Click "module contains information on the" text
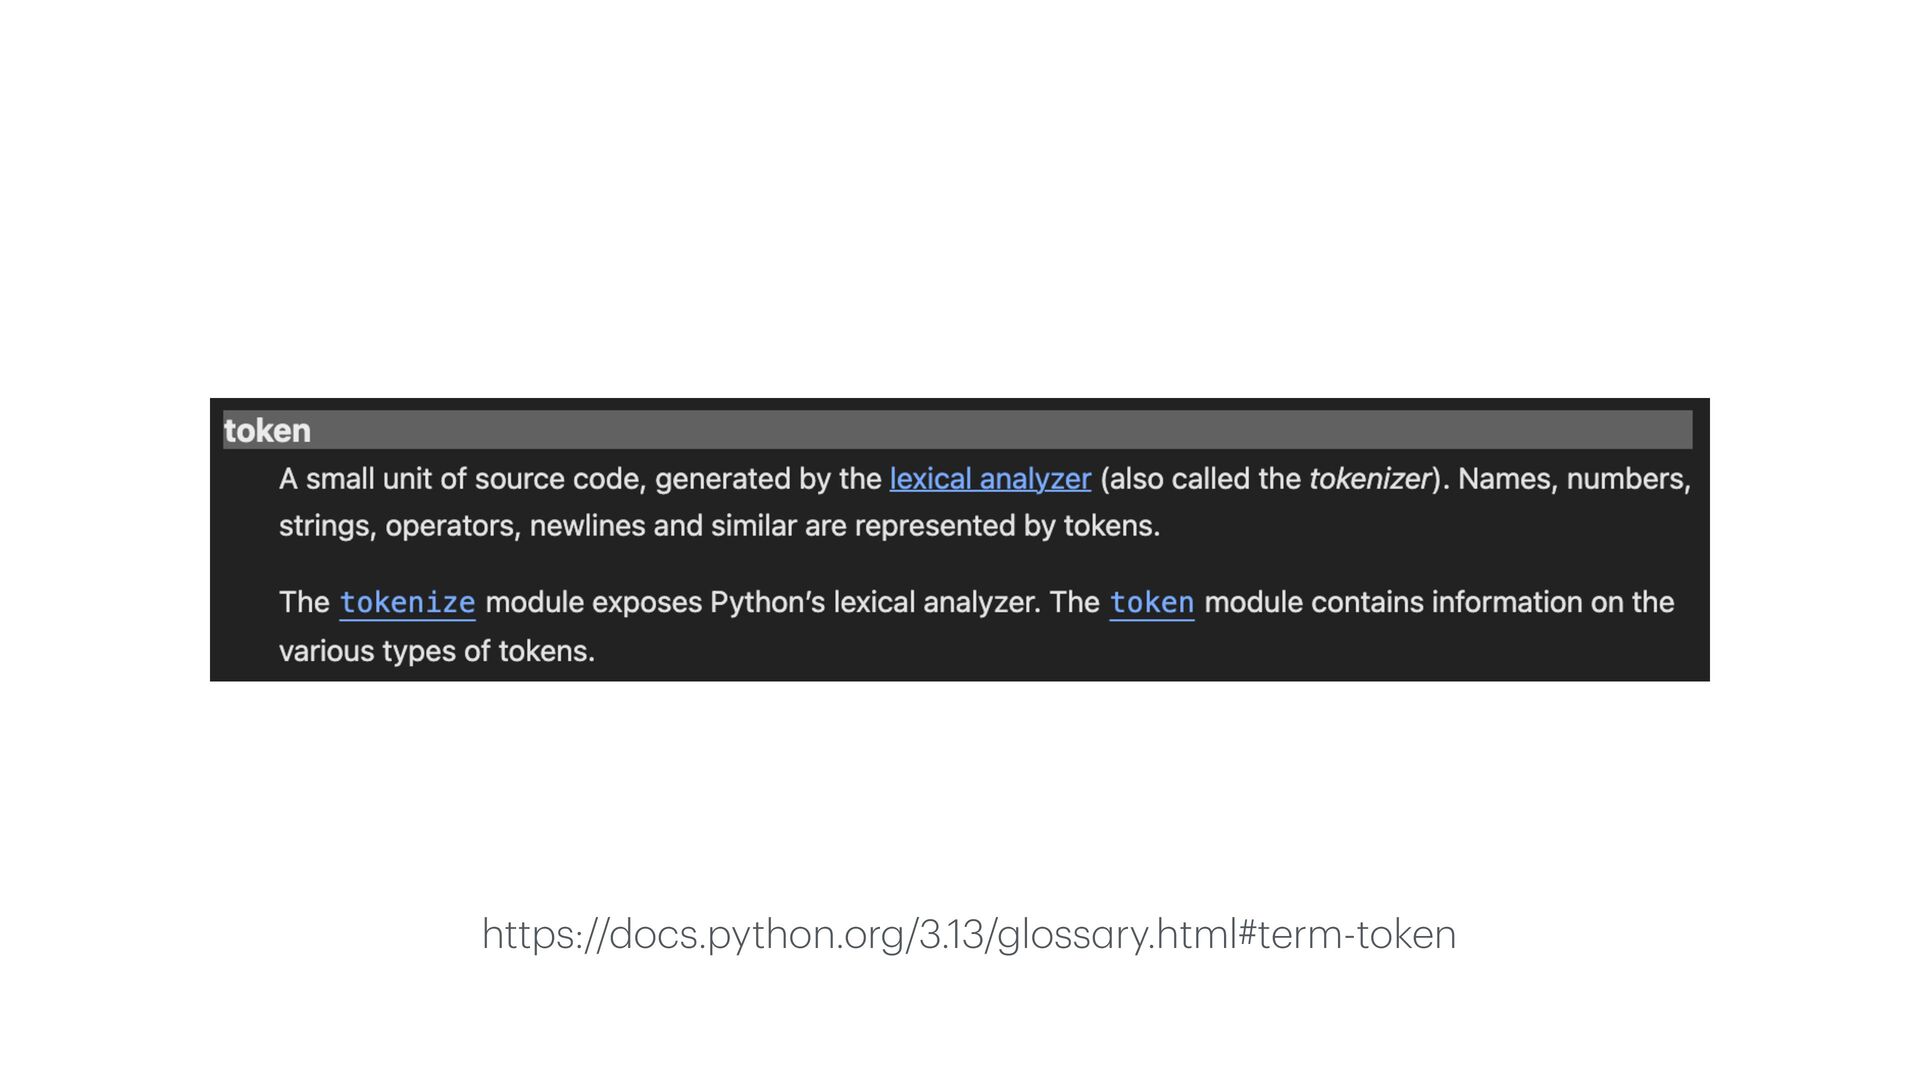 point(1439,603)
